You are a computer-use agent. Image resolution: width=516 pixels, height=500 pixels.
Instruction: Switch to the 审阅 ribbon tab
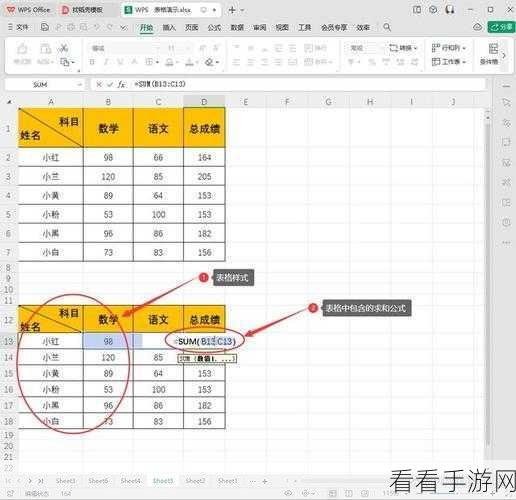260,27
